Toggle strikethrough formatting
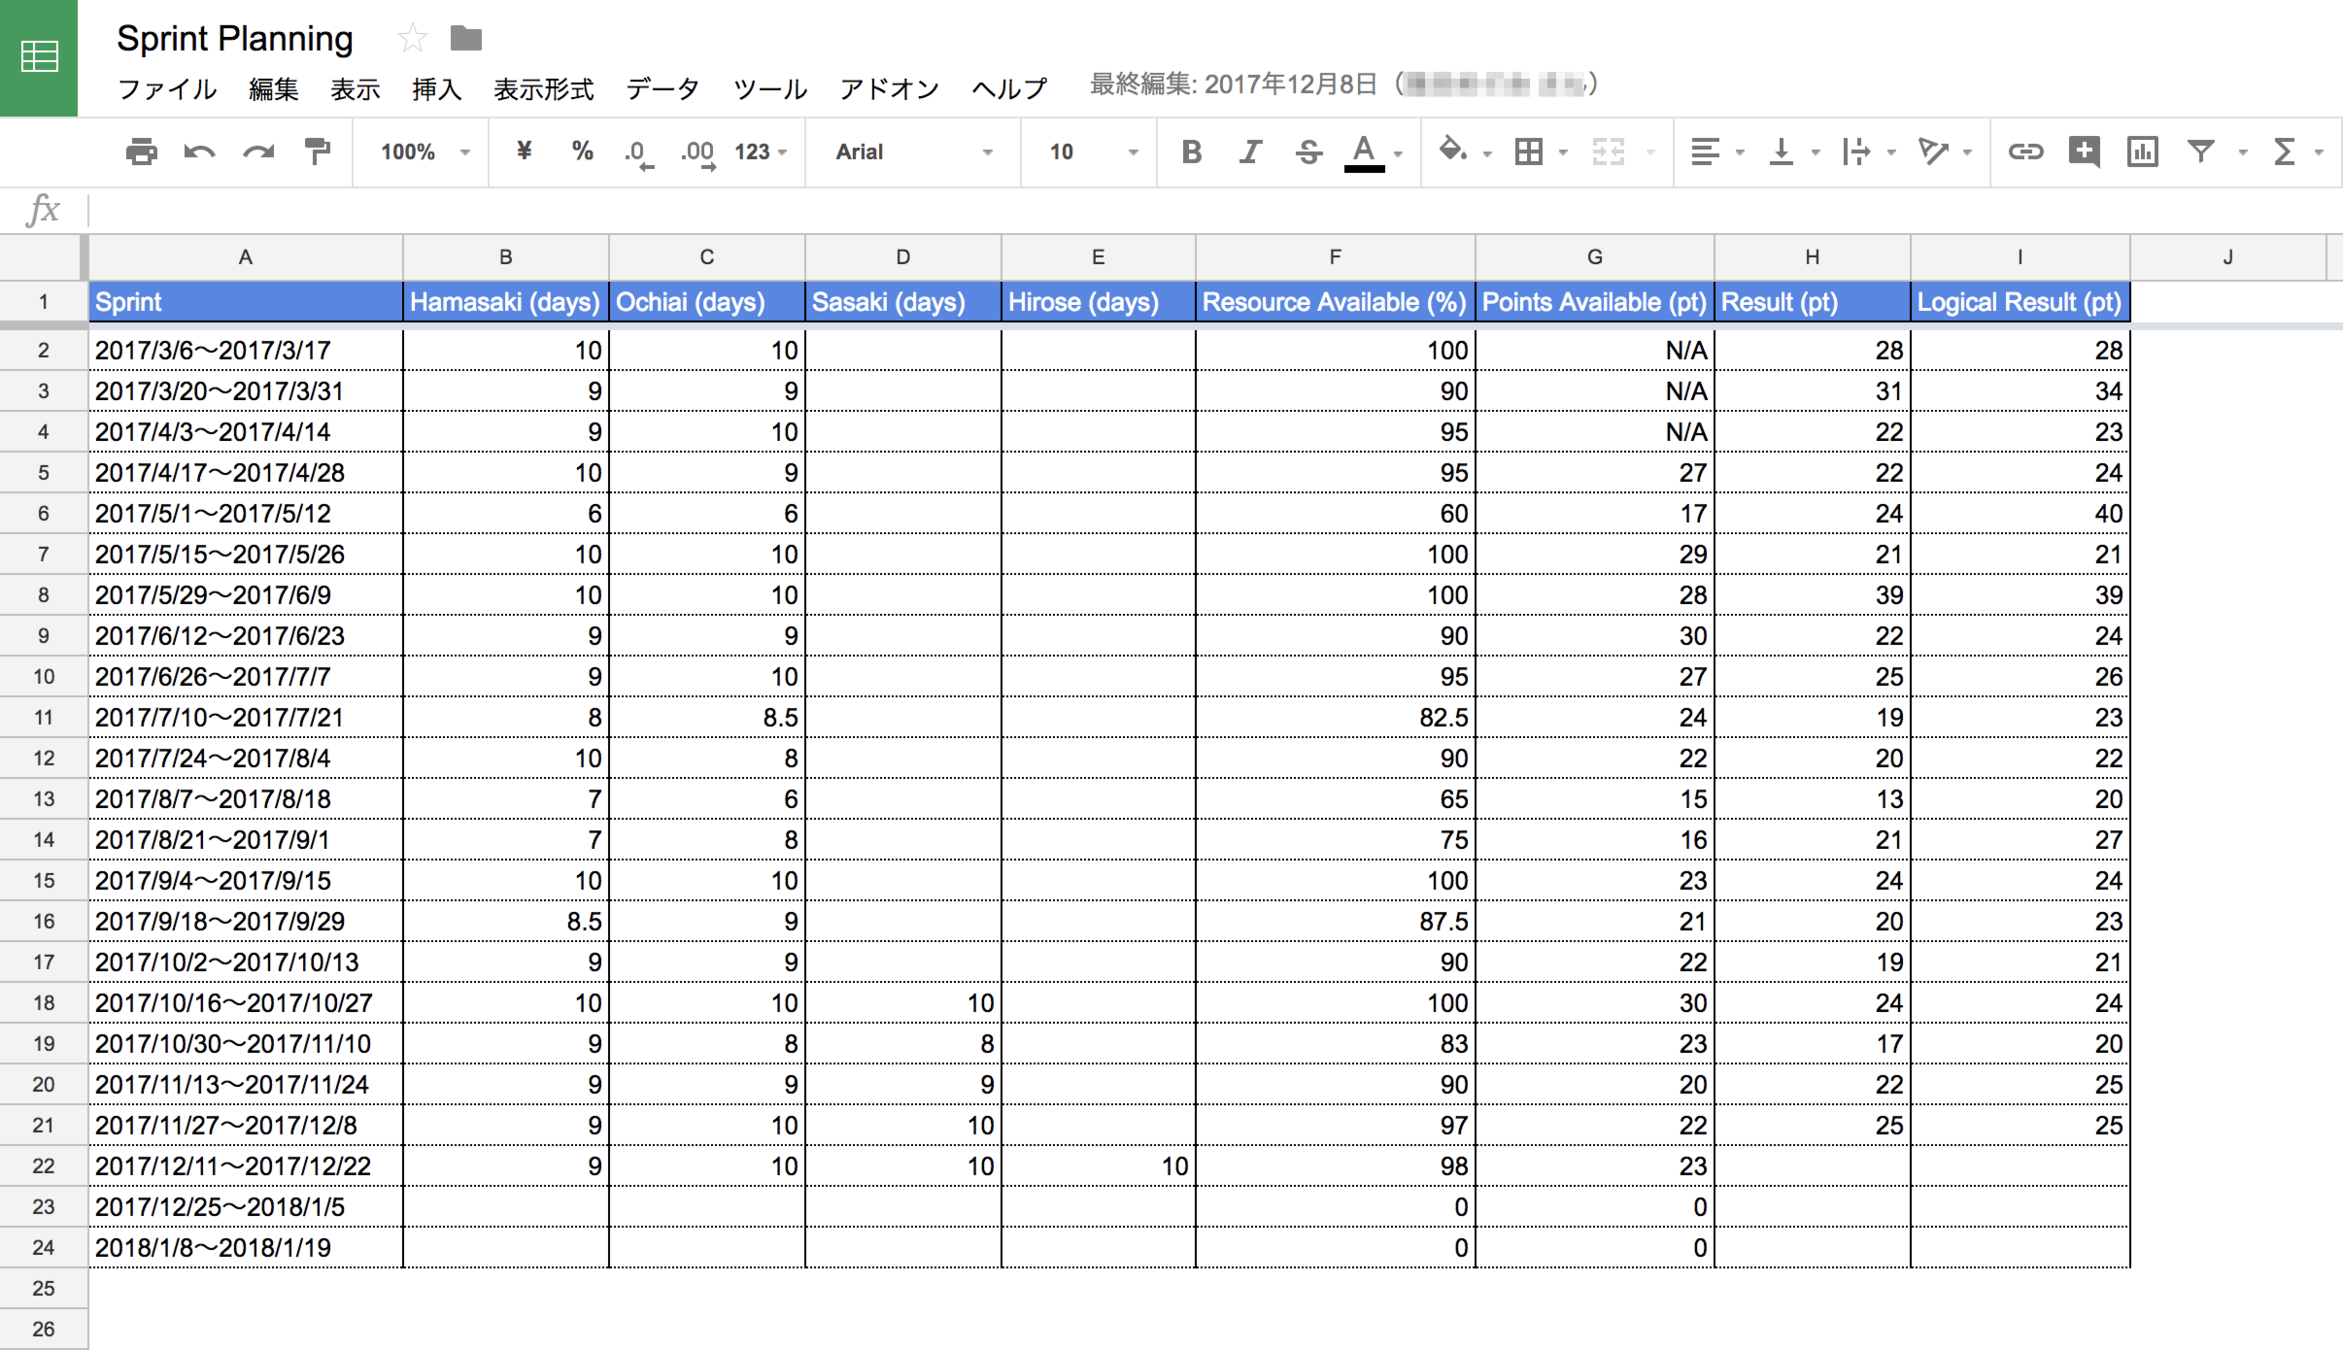The image size is (2343, 1350). [x=1307, y=152]
